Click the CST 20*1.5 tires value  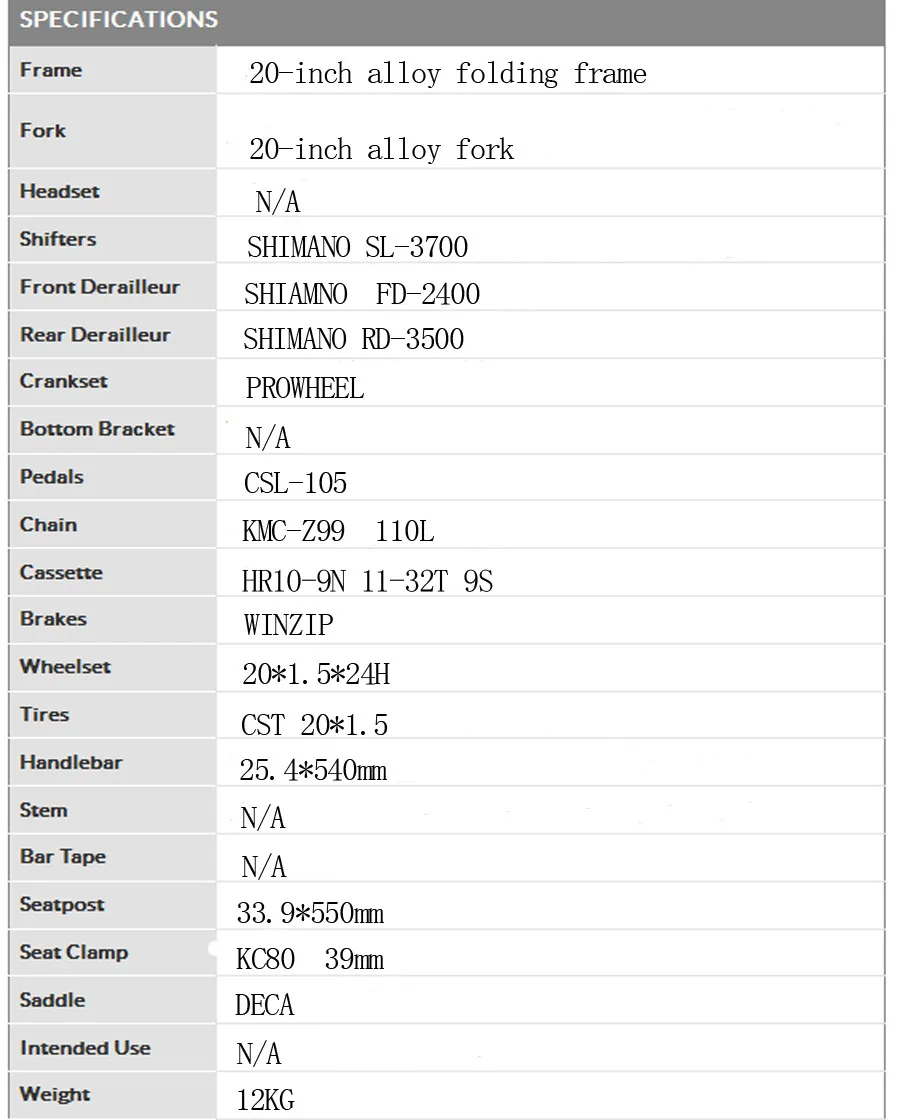314,725
